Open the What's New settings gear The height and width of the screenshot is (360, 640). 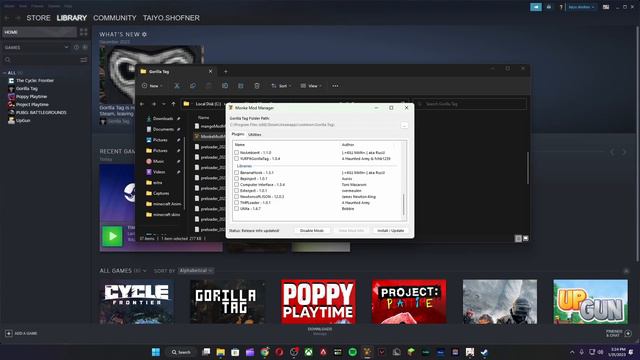coord(144,34)
